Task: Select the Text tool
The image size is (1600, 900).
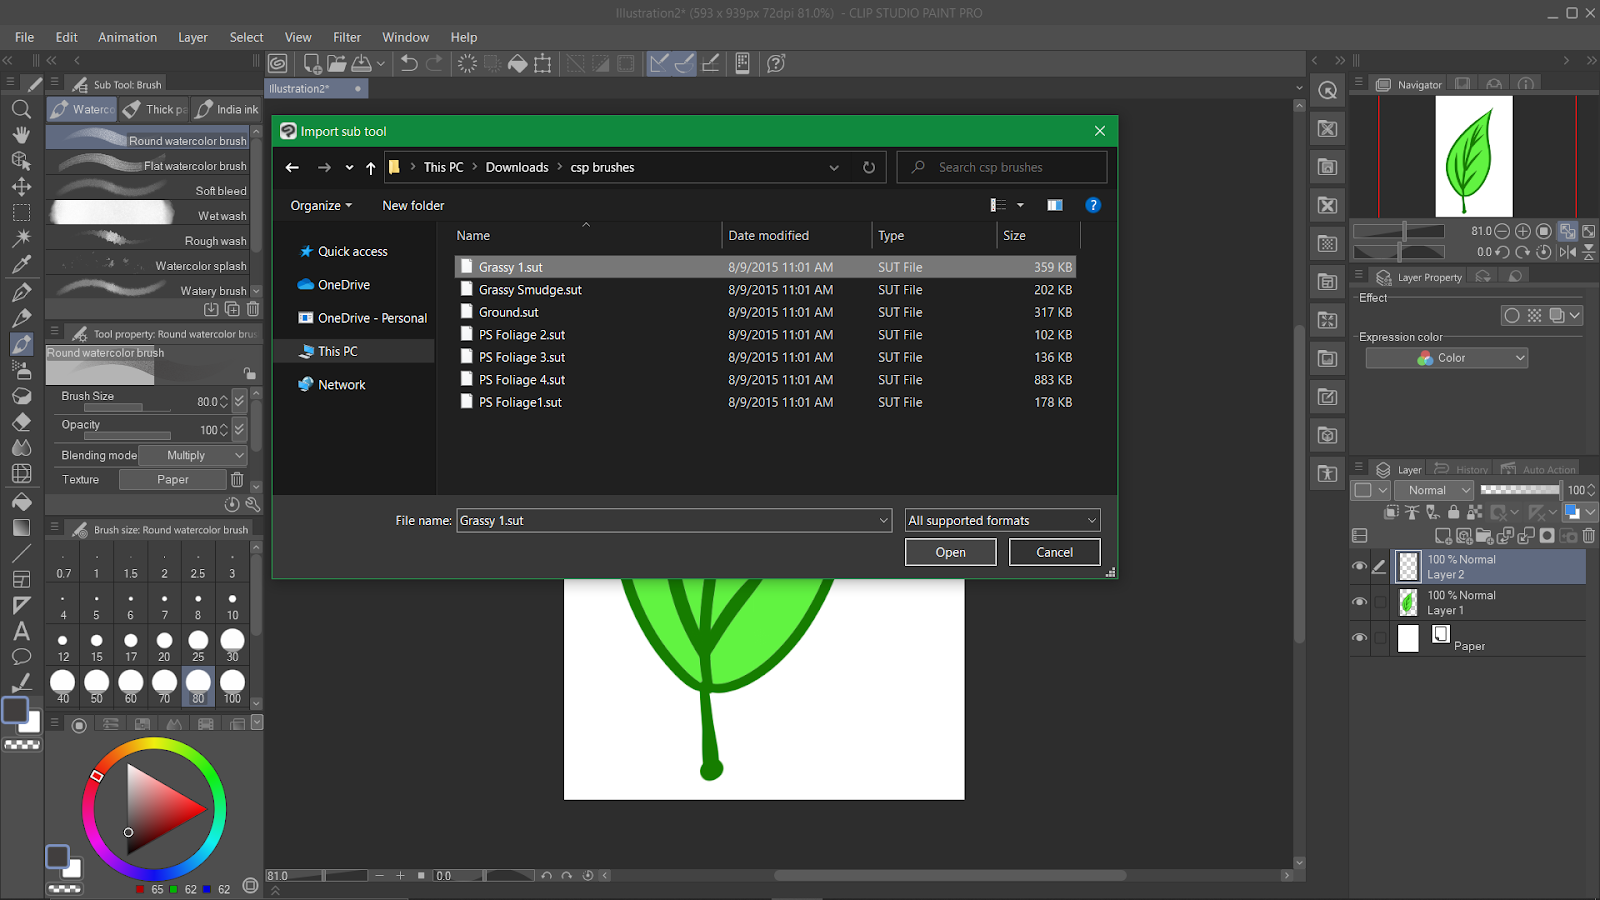Action: click(x=21, y=631)
